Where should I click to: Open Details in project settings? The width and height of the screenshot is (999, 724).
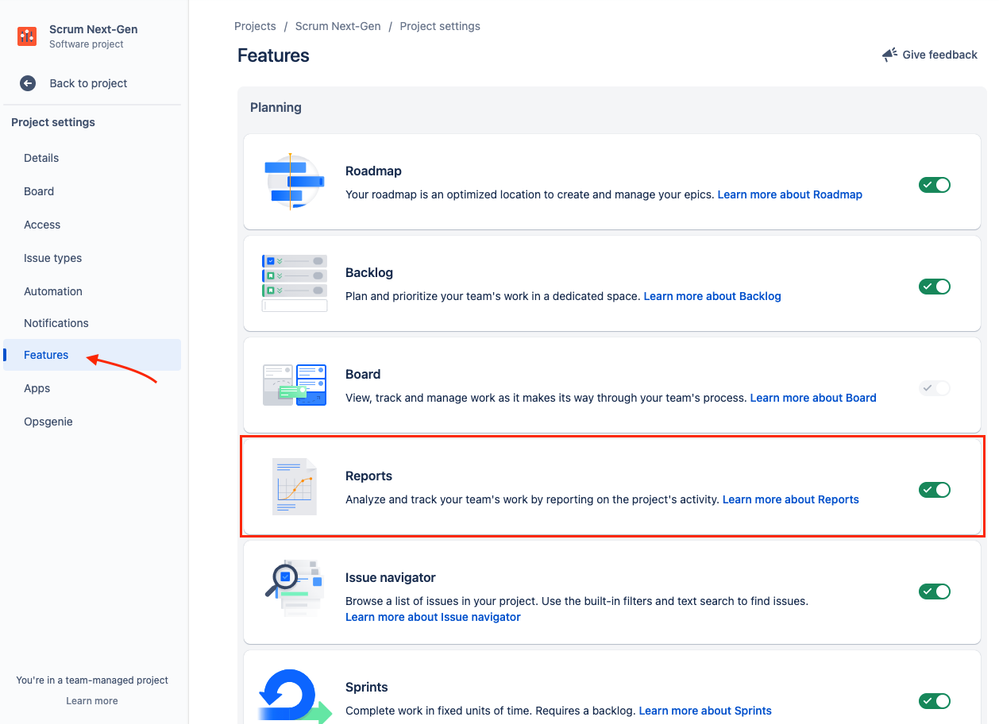coord(41,158)
